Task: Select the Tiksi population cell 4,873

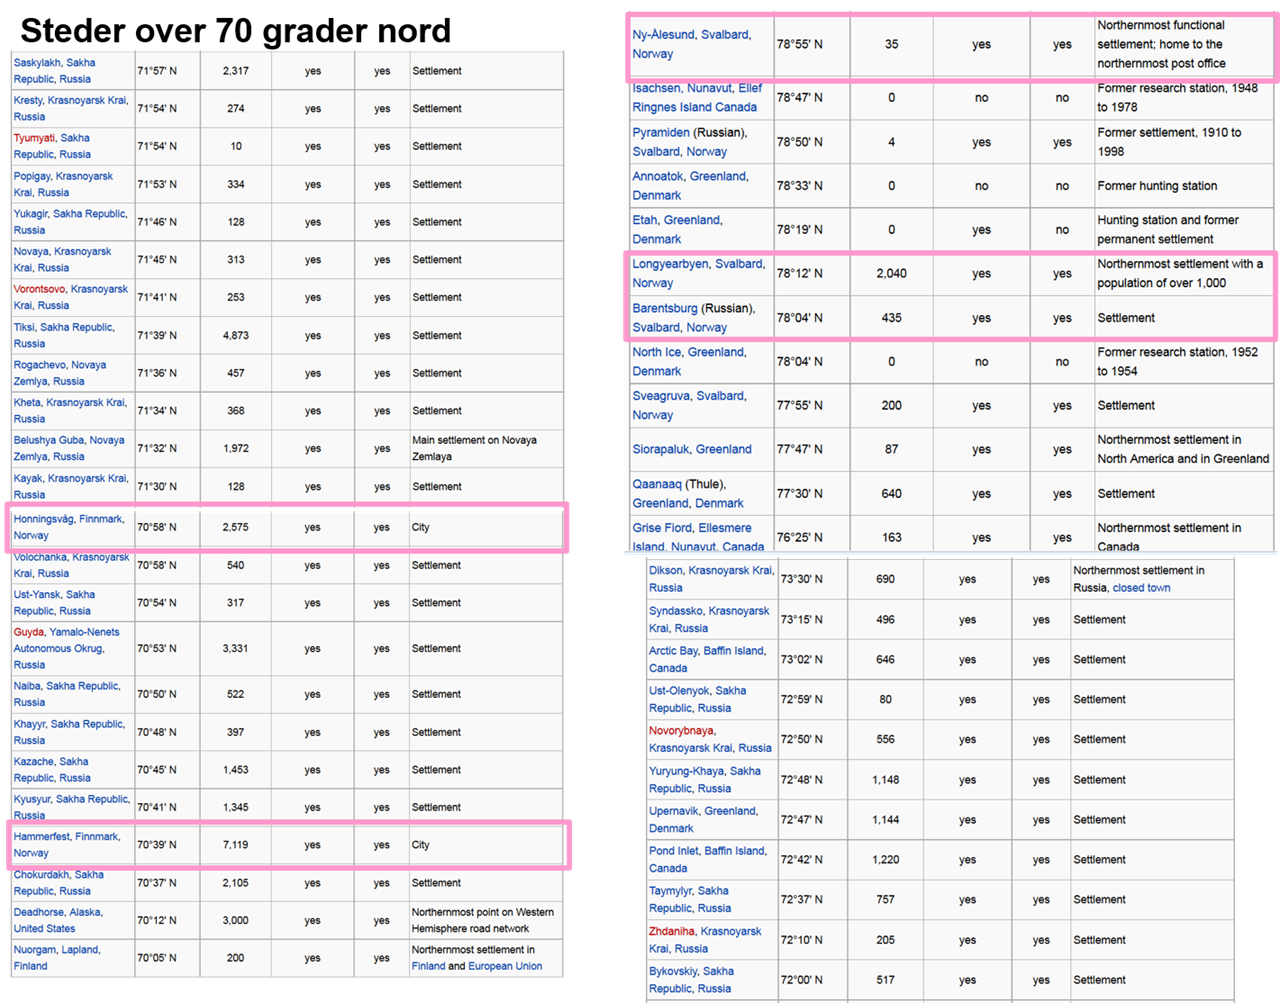Action: coord(236,336)
